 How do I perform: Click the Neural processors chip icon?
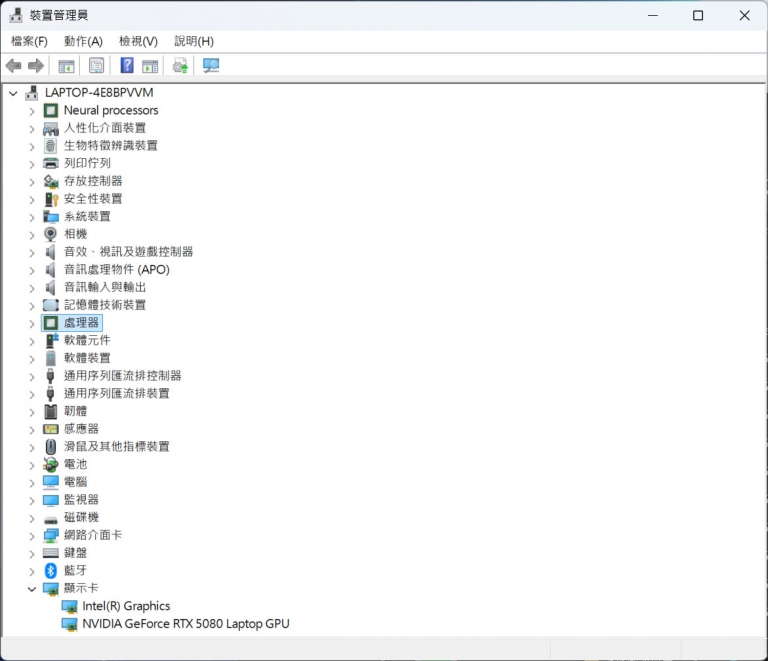click(50, 110)
